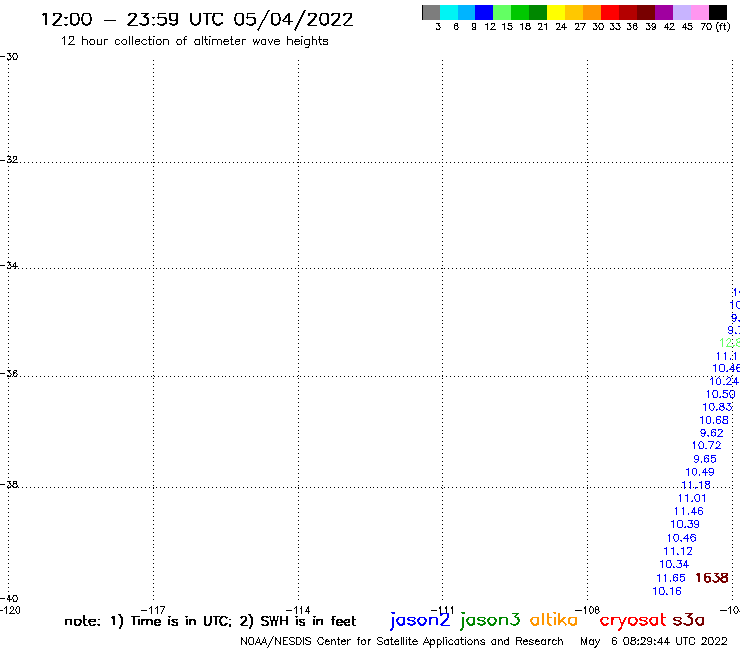740x650 pixels.
Task: Click the light green swatch in the color bar
Action: (502, 12)
